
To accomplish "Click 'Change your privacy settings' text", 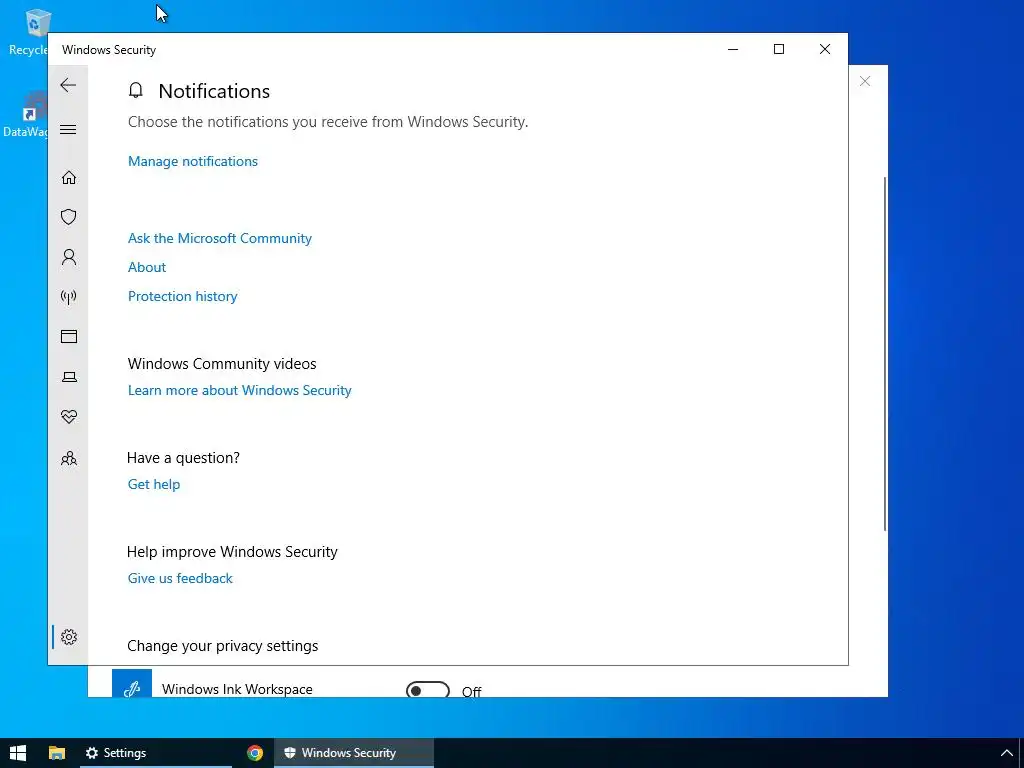I will point(223,646).
